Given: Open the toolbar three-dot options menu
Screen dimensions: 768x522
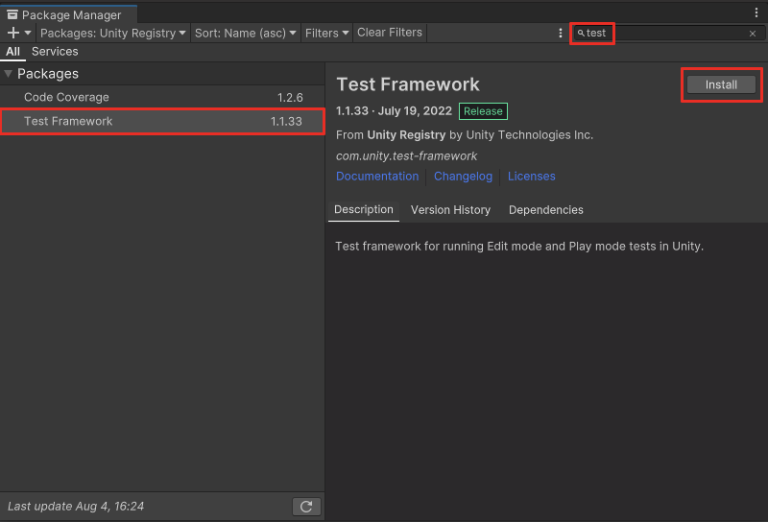Looking at the screenshot, I should (560, 33).
